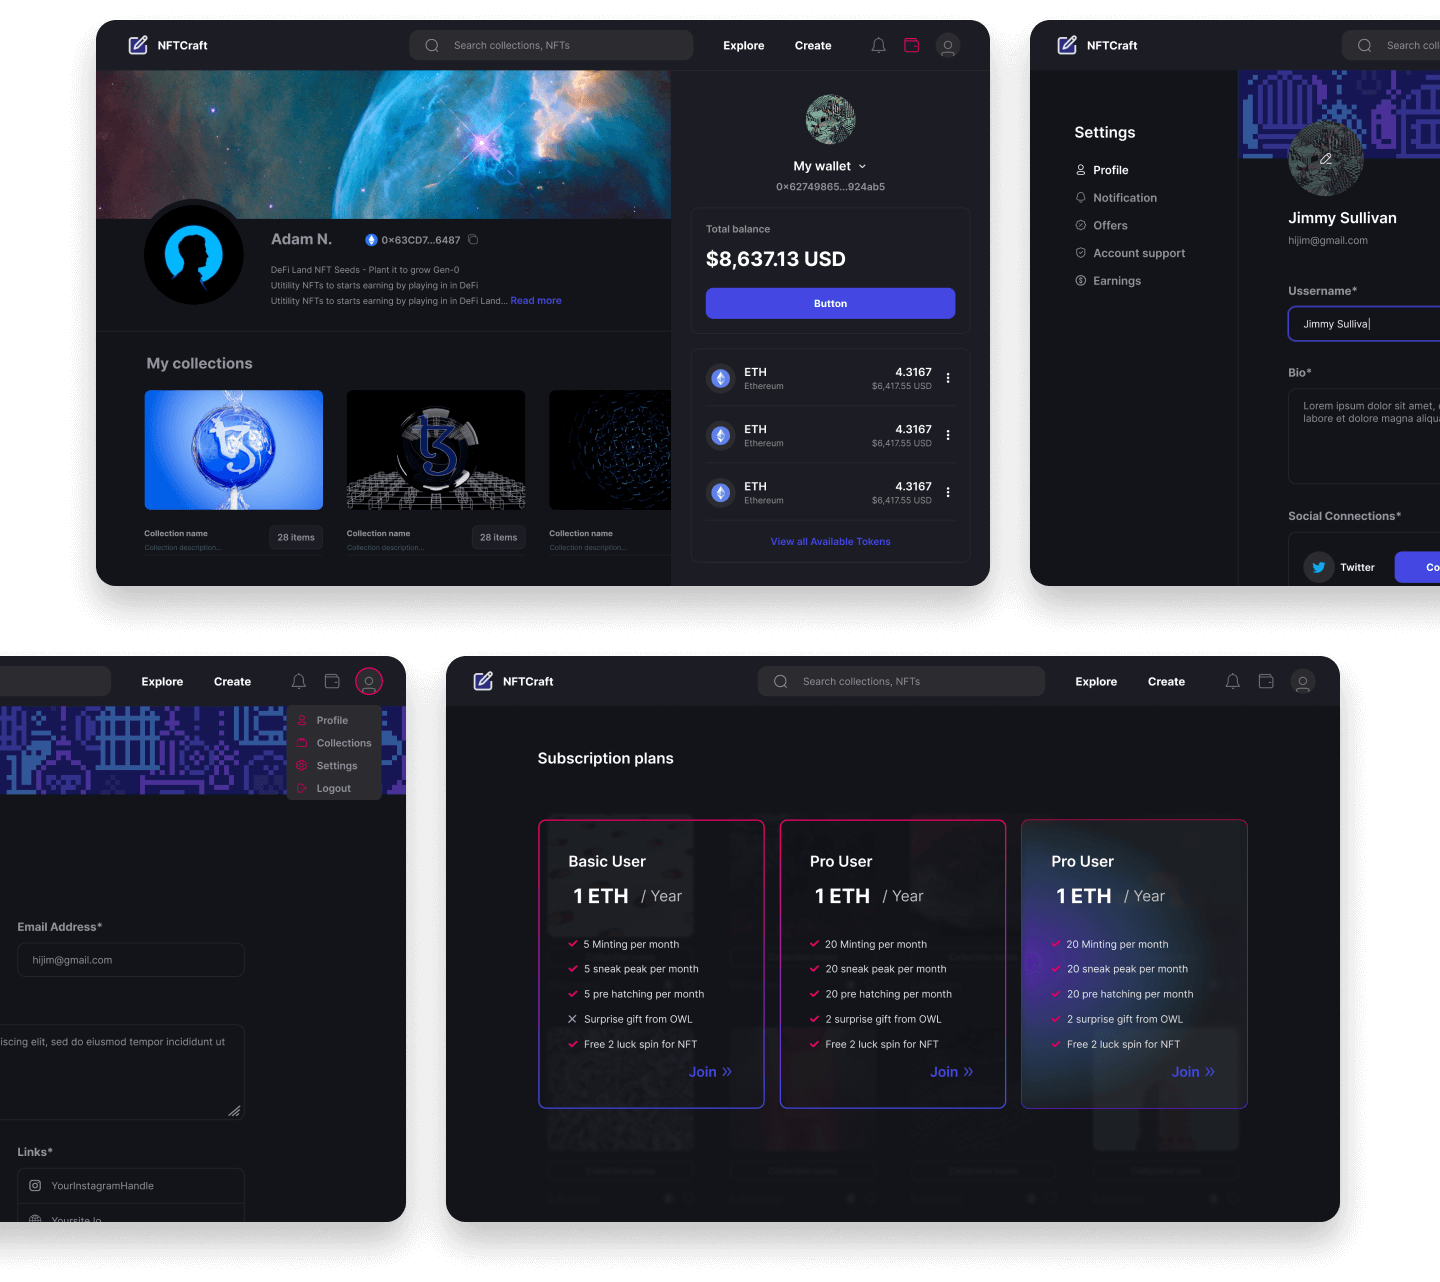Click bell icon in Subscription plans window

(1232, 681)
